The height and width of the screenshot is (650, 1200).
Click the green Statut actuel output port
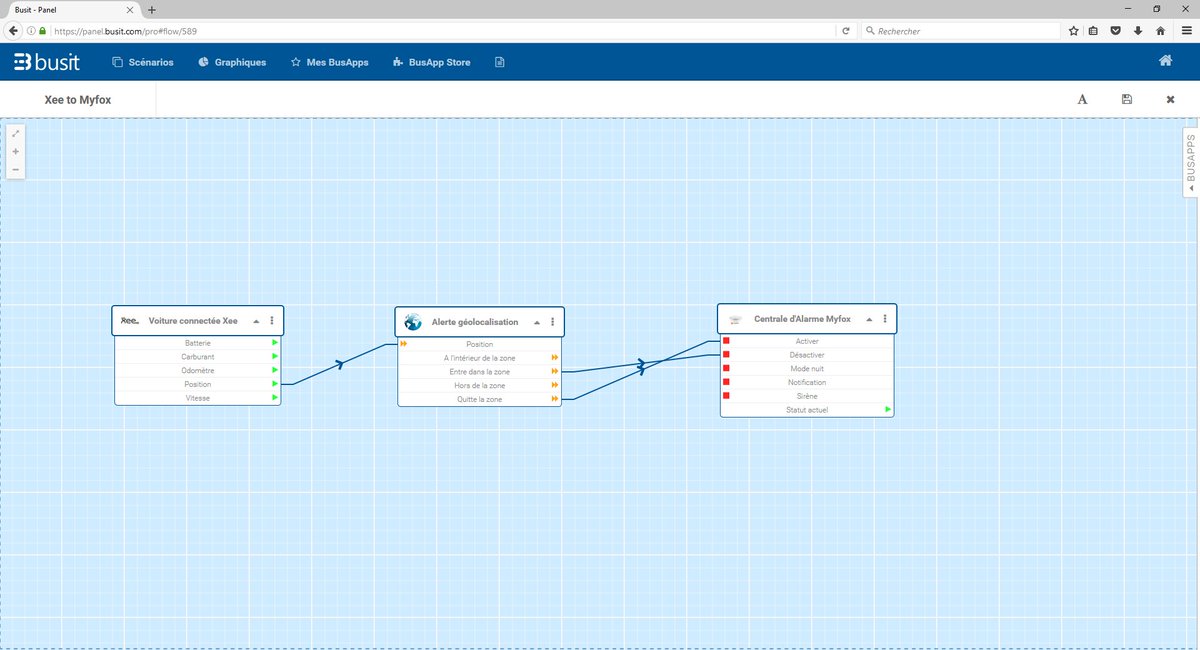click(x=887, y=409)
